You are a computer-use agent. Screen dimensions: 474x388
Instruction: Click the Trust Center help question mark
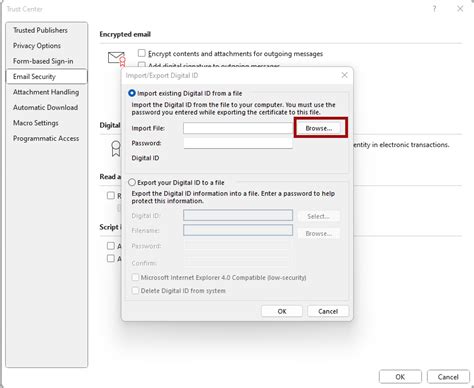click(434, 9)
